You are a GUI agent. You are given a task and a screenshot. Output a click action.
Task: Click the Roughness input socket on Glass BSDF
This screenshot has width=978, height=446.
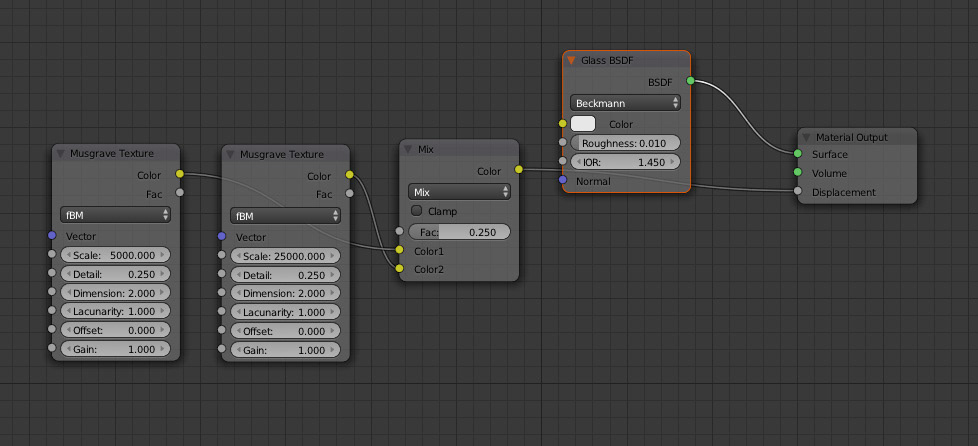(563, 142)
